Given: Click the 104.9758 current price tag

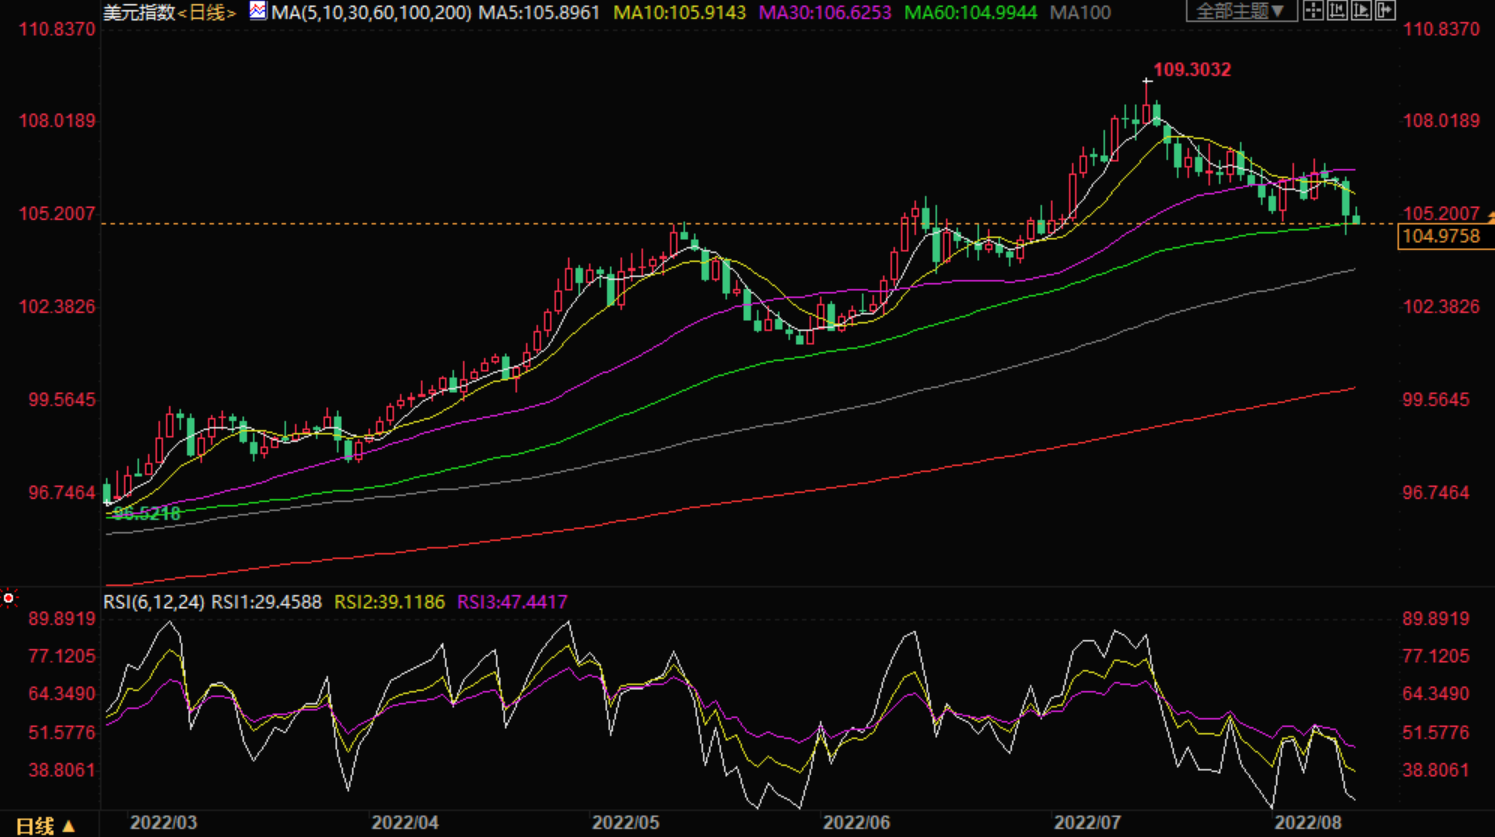Looking at the screenshot, I should [1441, 237].
